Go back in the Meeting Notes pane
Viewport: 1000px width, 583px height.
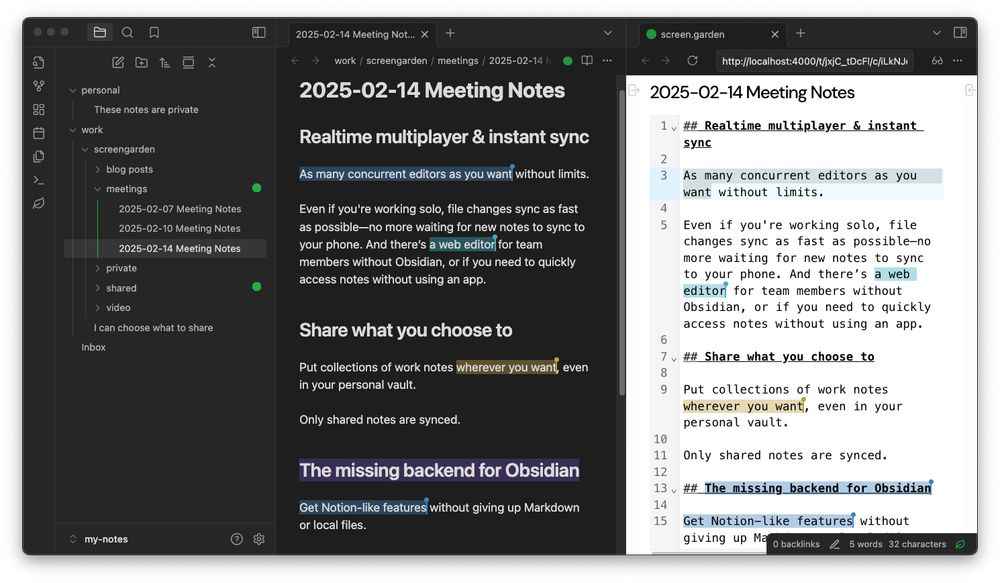point(295,61)
